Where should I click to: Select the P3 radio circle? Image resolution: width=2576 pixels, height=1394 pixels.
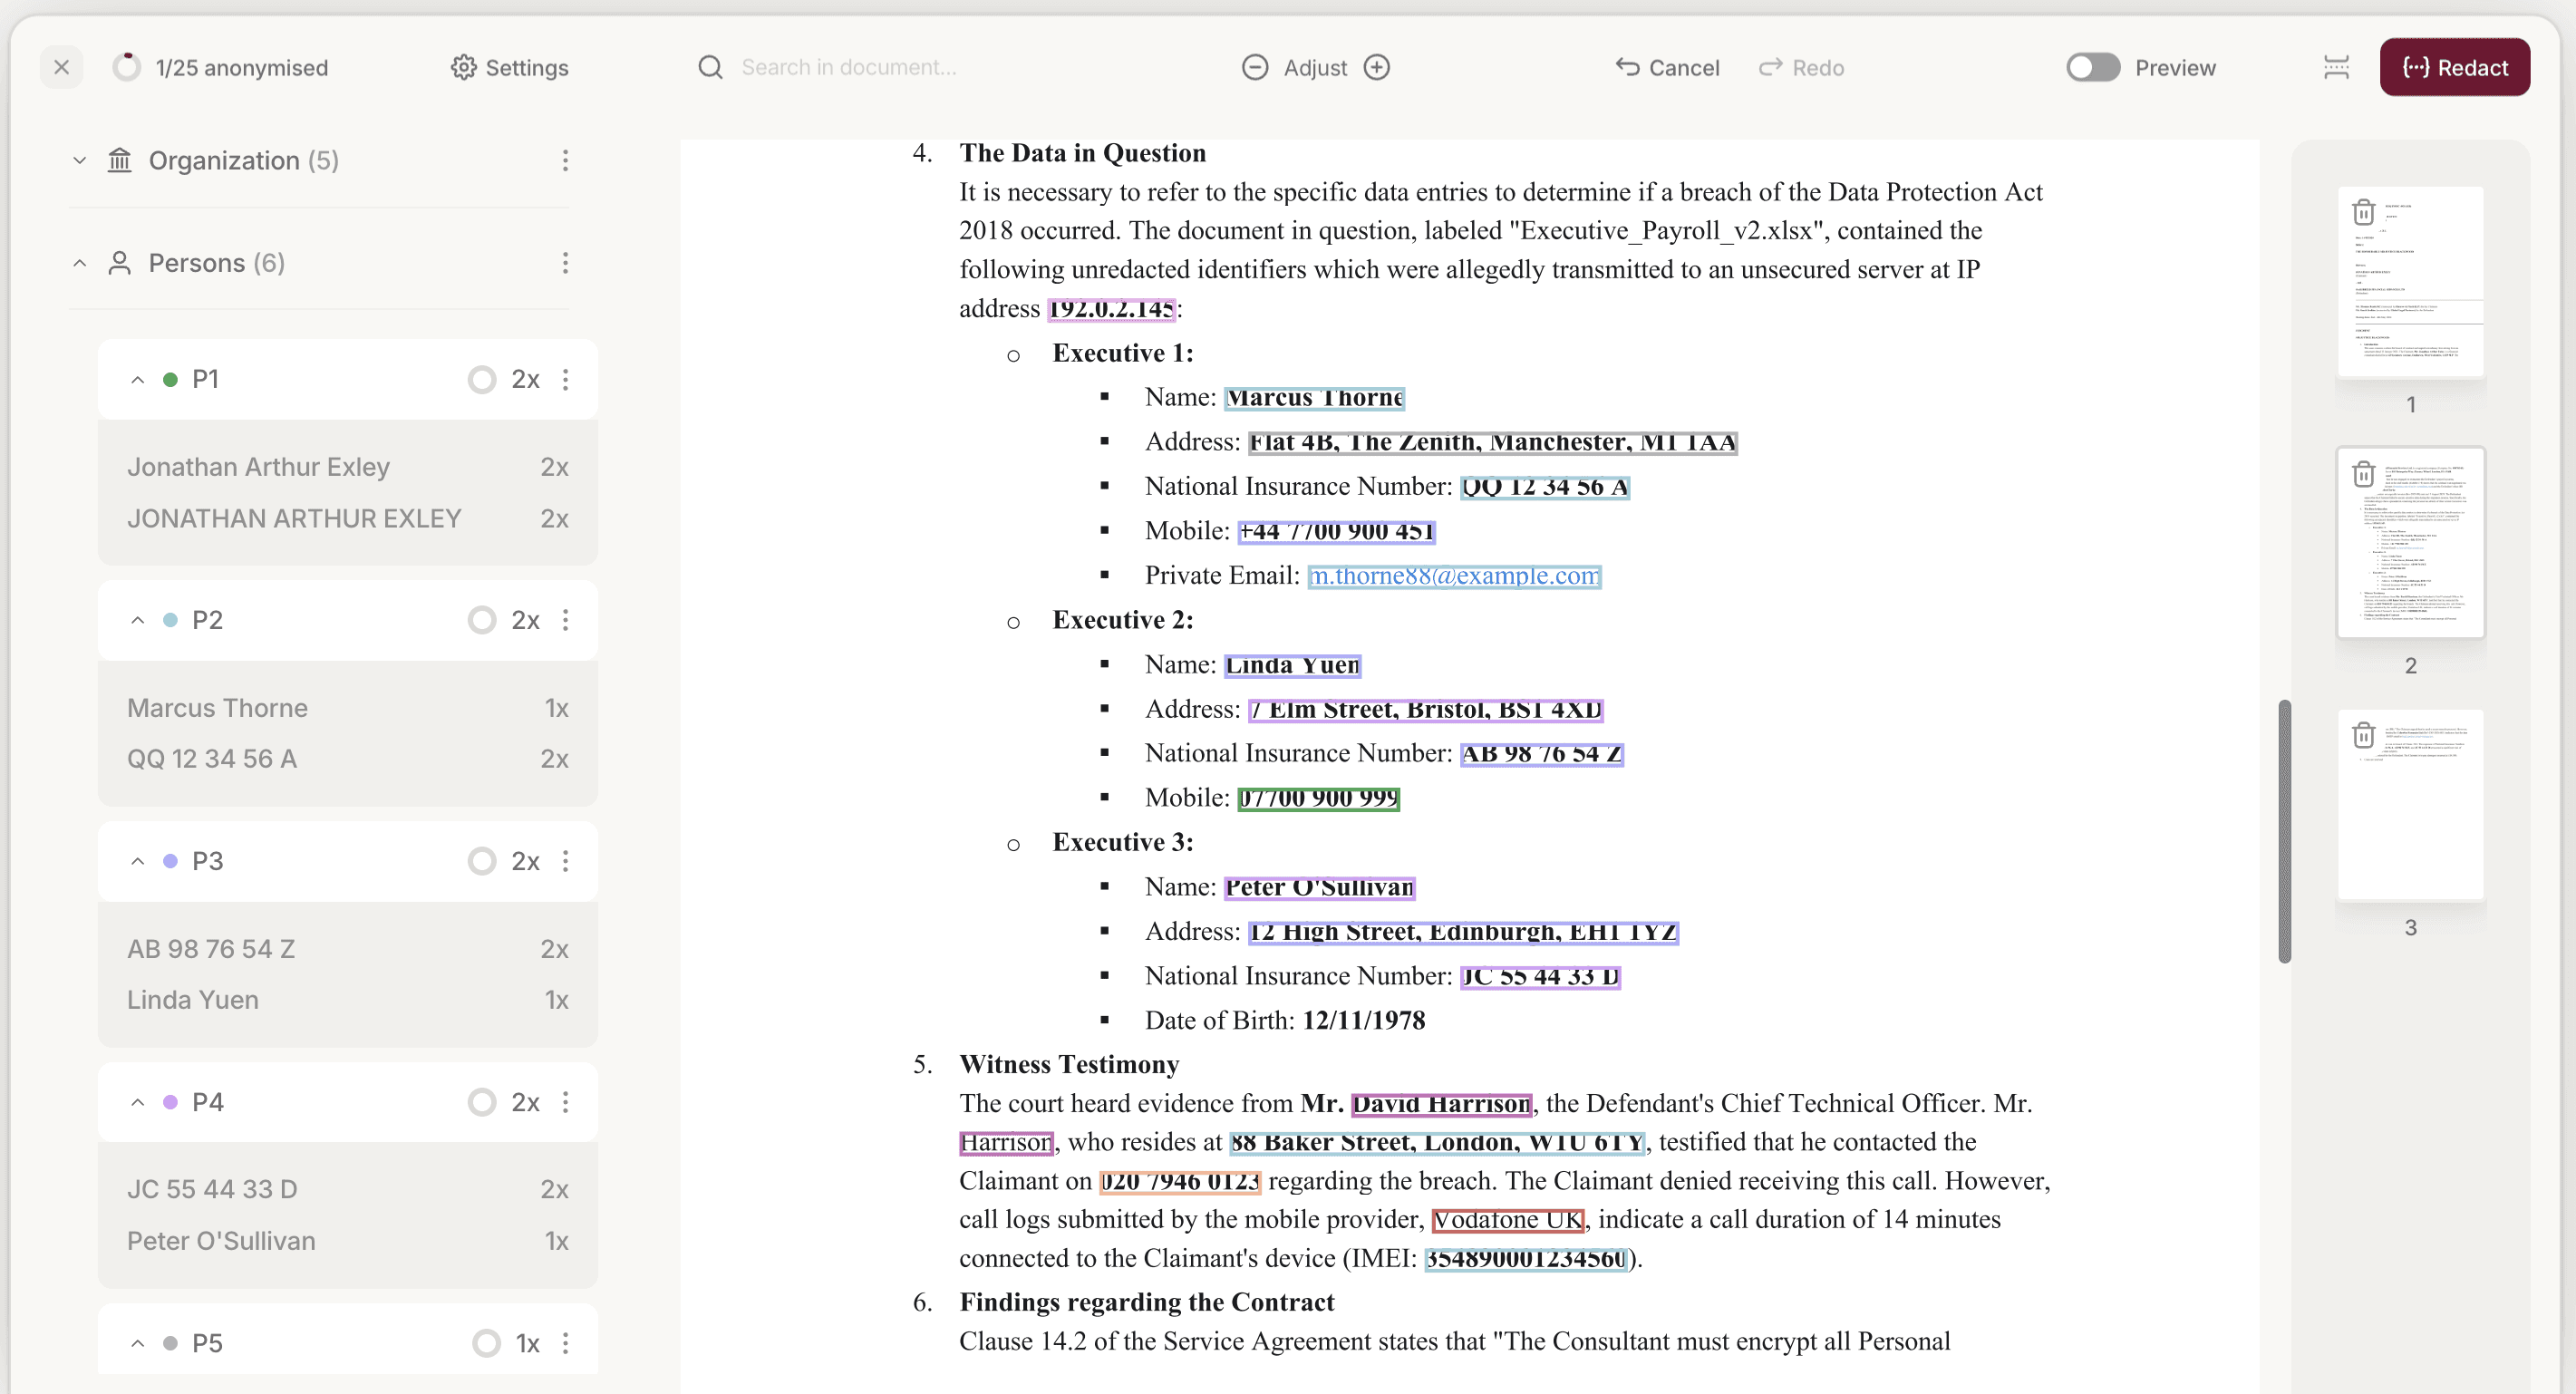tap(482, 861)
